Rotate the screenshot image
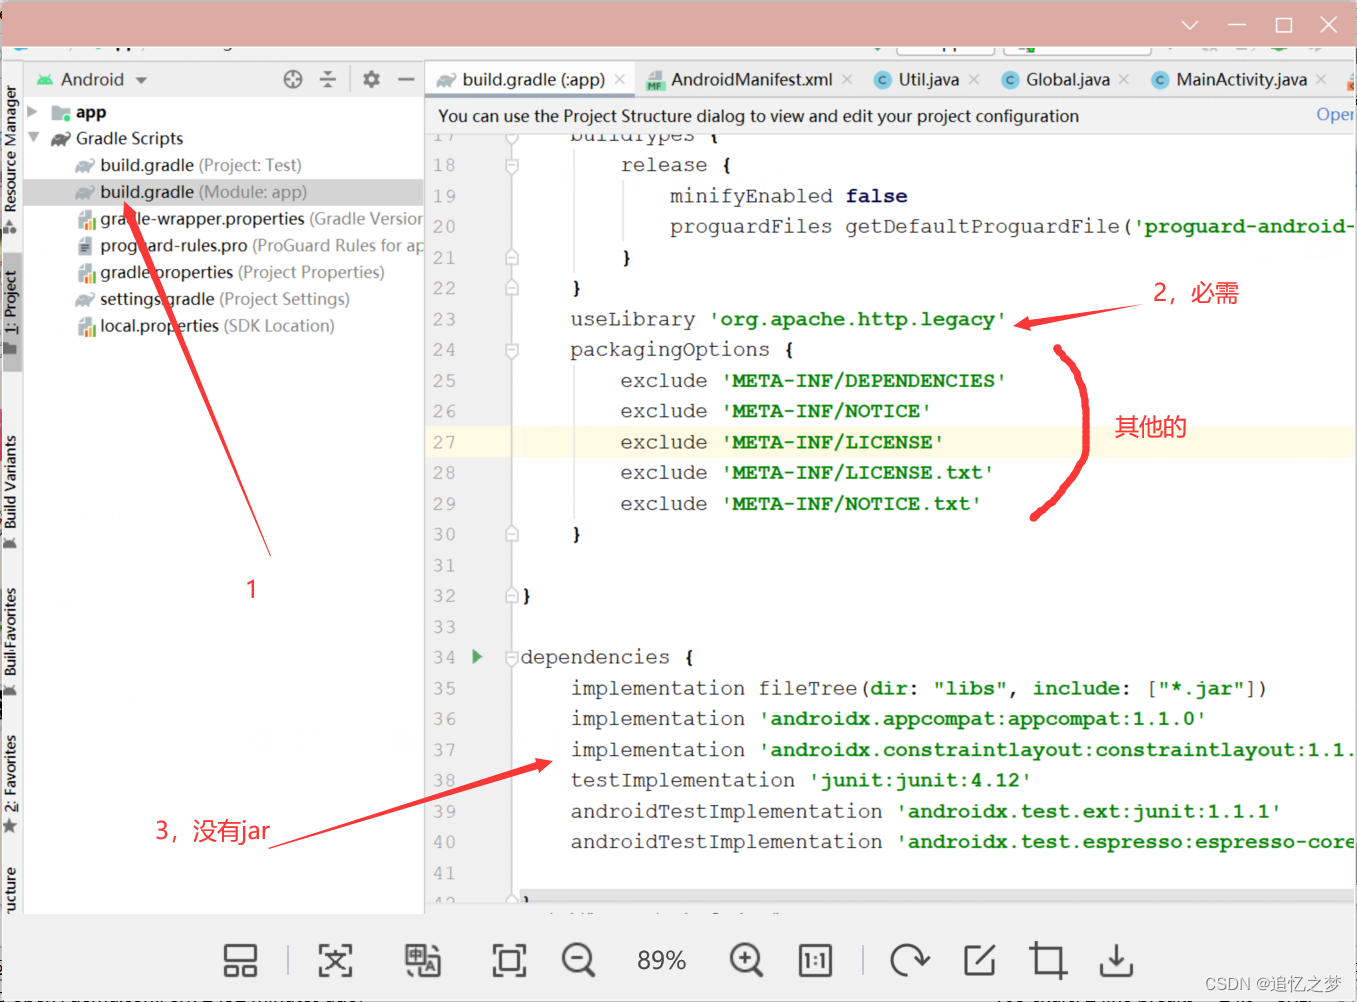Viewport: 1357px width, 1002px height. pos(909,960)
